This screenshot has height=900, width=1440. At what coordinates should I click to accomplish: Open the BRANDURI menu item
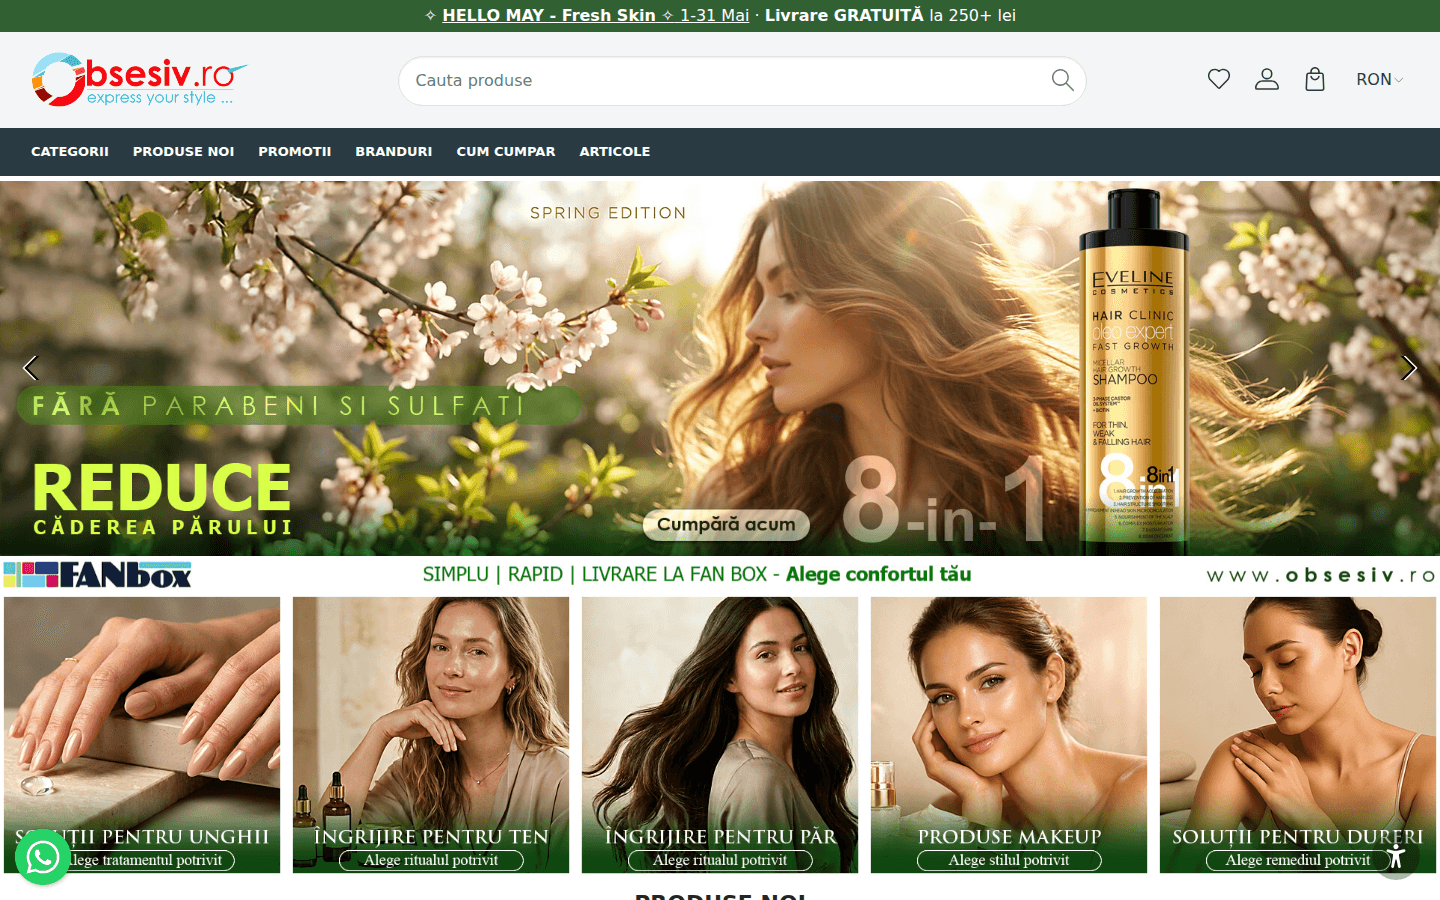coord(394,152)
